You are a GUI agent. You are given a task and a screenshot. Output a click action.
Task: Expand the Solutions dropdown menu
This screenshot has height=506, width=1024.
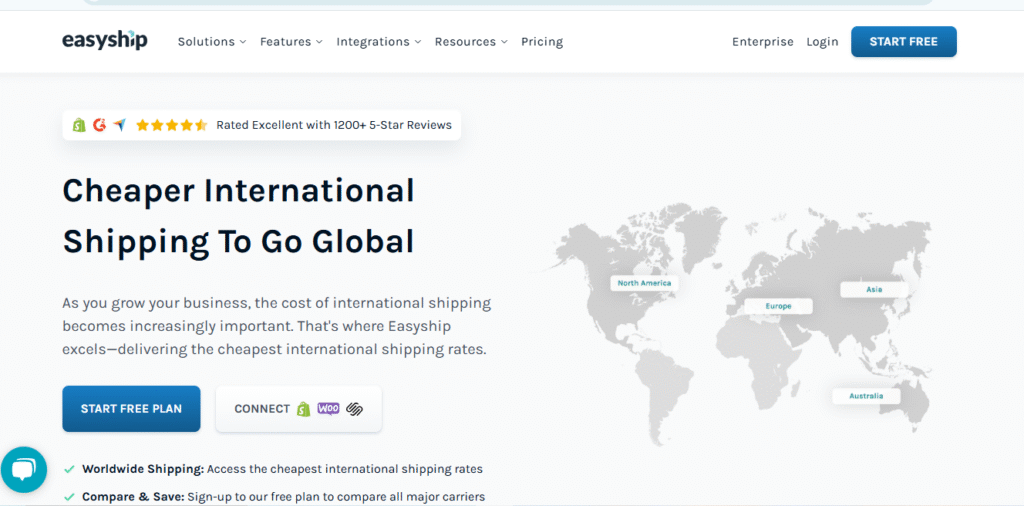click(x=212, y=42)
